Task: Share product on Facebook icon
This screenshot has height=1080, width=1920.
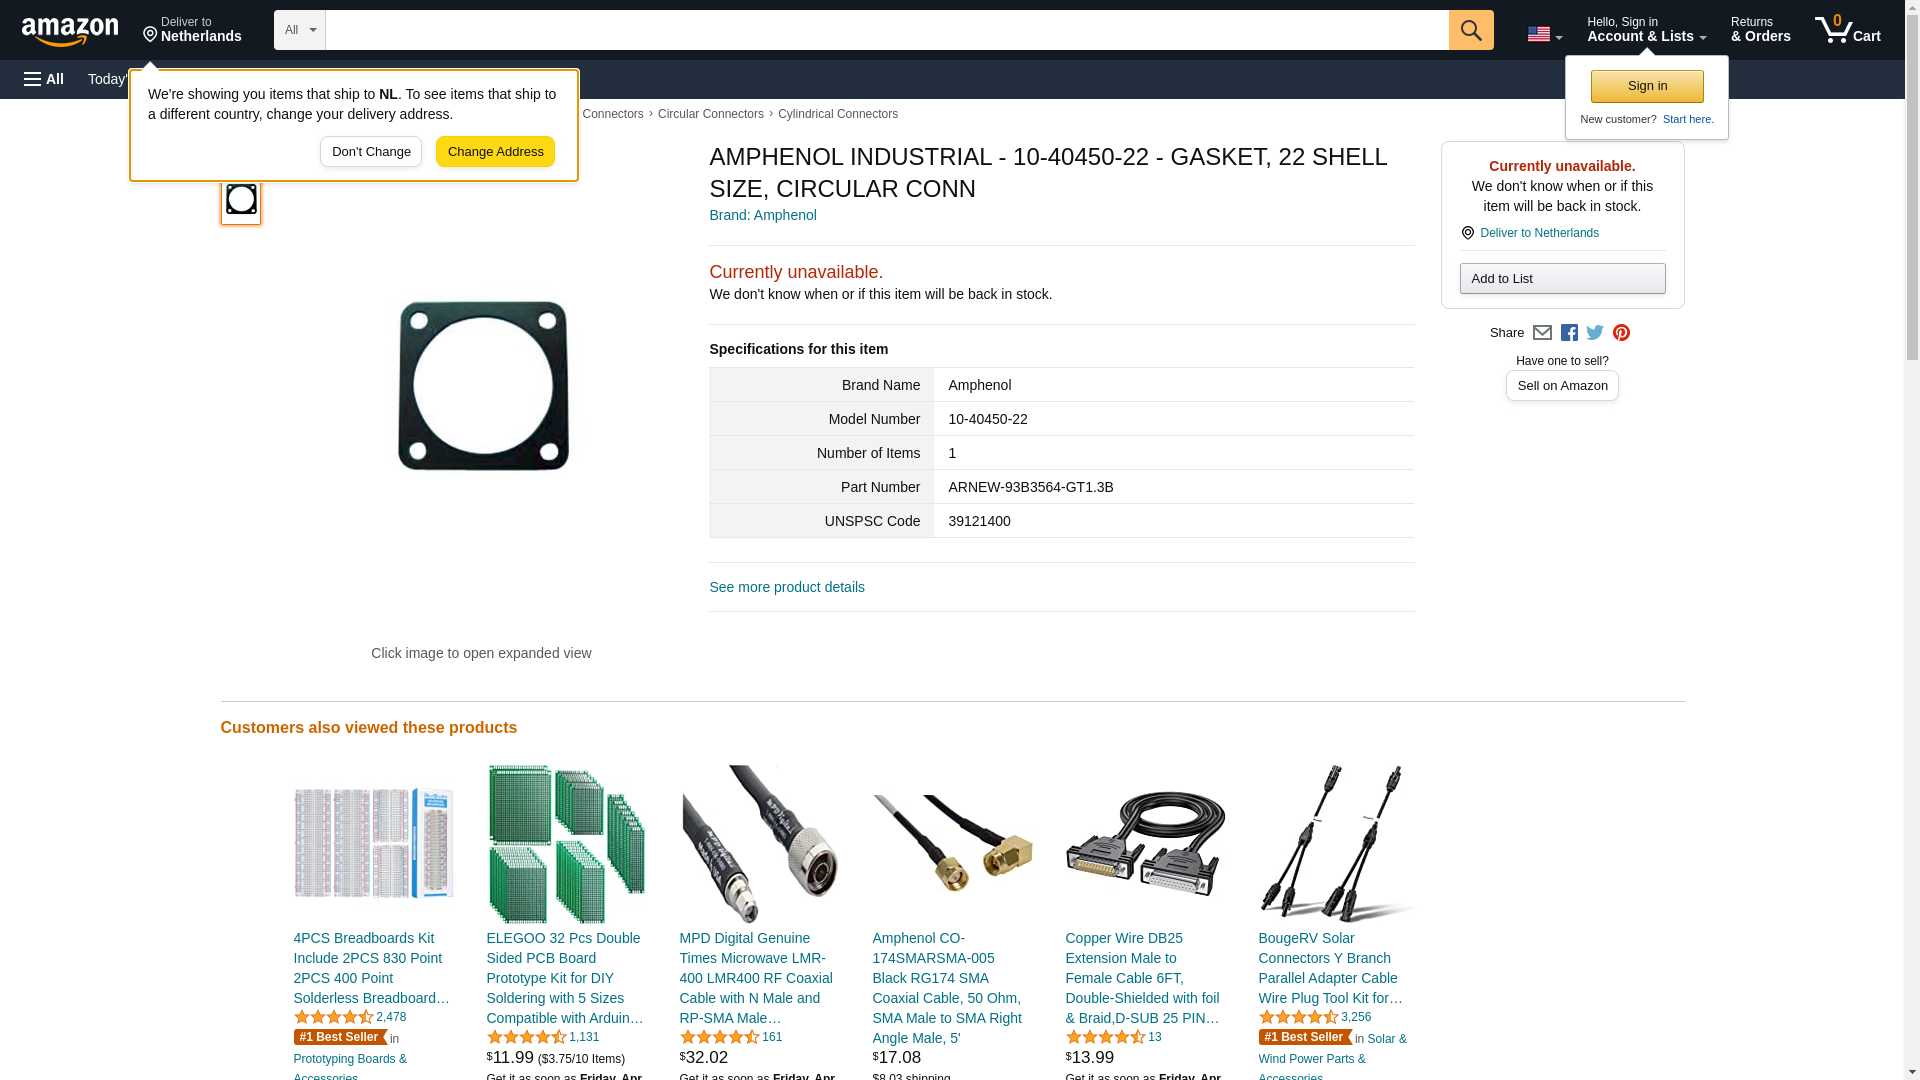Action: point(1569,333)
